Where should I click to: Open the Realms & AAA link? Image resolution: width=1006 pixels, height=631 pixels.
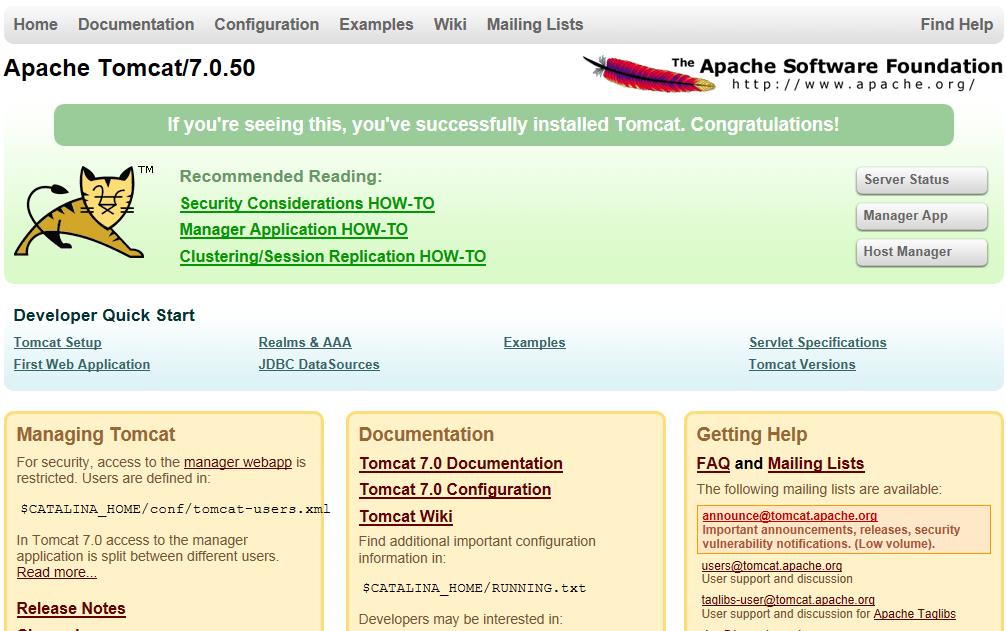point(305,342)
